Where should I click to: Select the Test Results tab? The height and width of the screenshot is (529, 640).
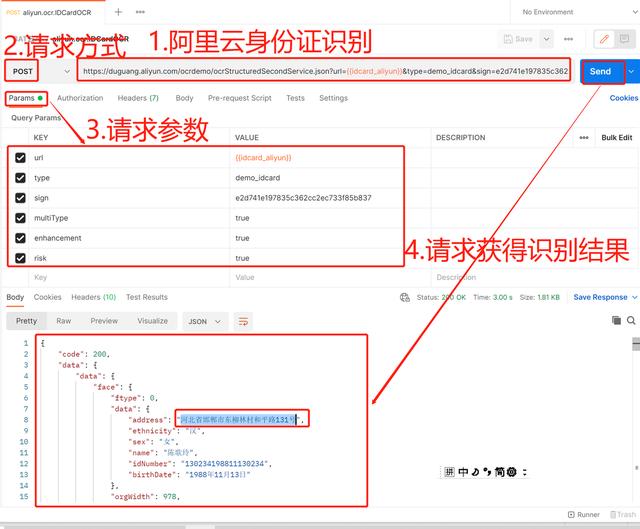(147, 298)
